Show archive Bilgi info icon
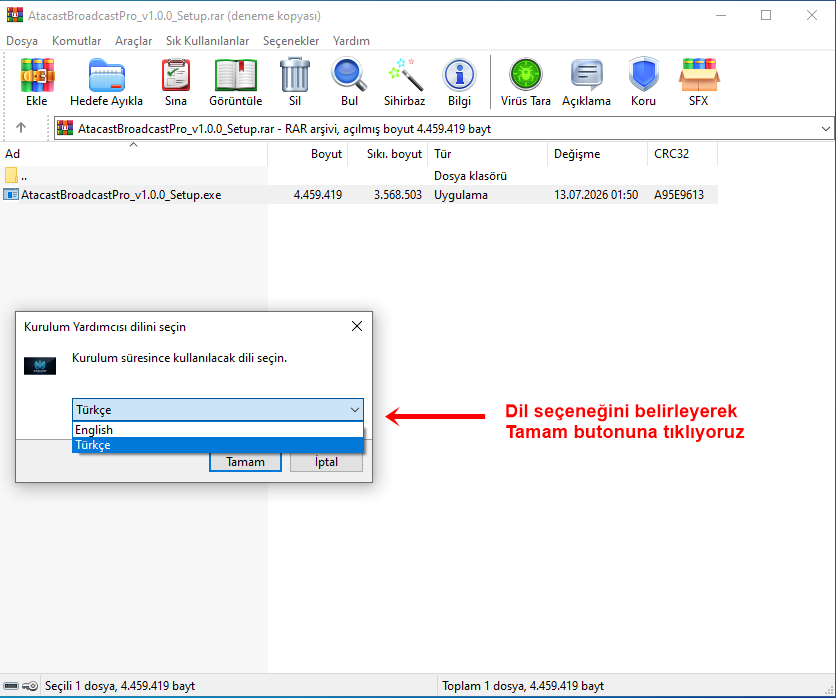 pos(459,75)
